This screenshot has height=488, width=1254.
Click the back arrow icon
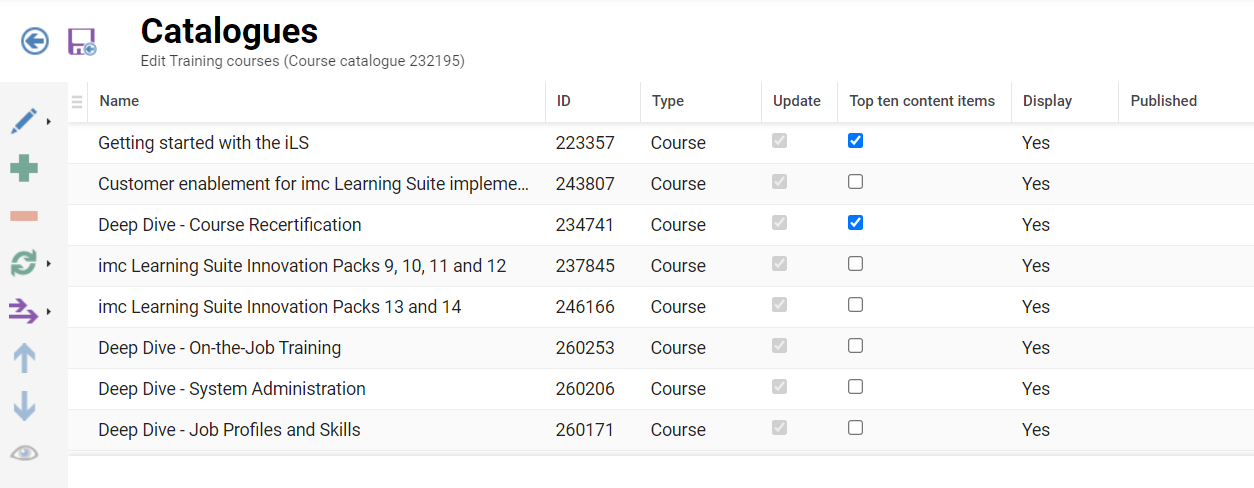(35, 41)
